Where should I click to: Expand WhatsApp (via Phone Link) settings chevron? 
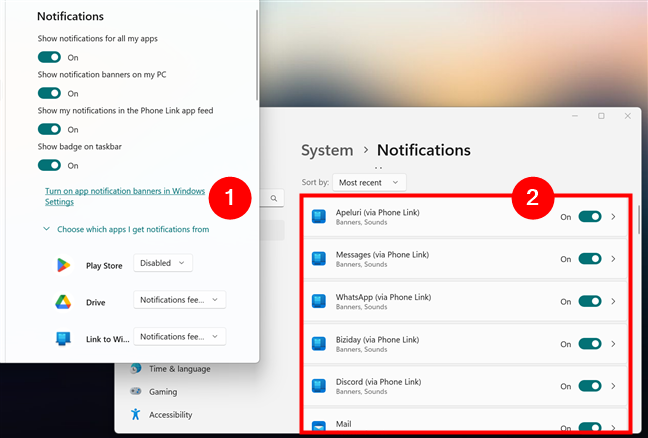click(x=614, y=301)
